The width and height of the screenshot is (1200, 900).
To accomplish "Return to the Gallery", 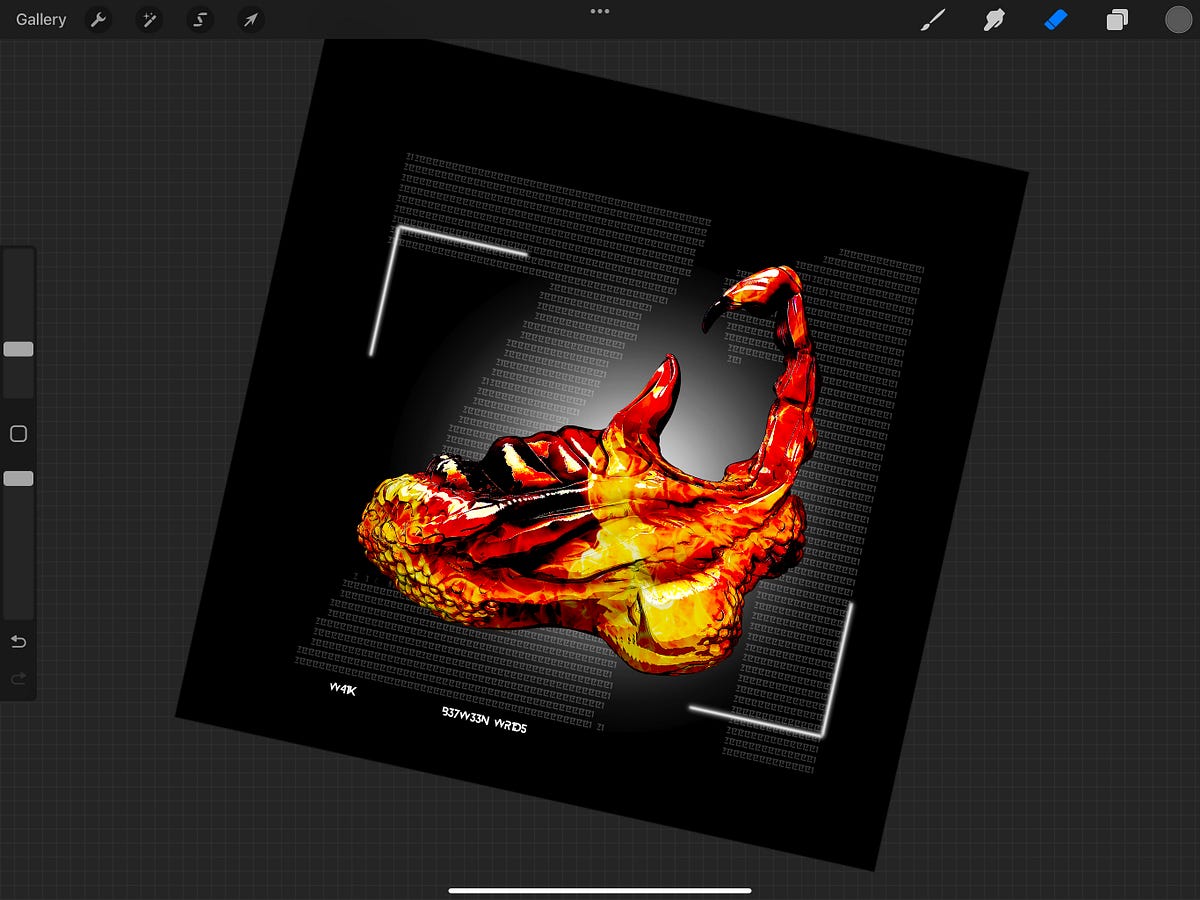I will (x=41, y=19).
